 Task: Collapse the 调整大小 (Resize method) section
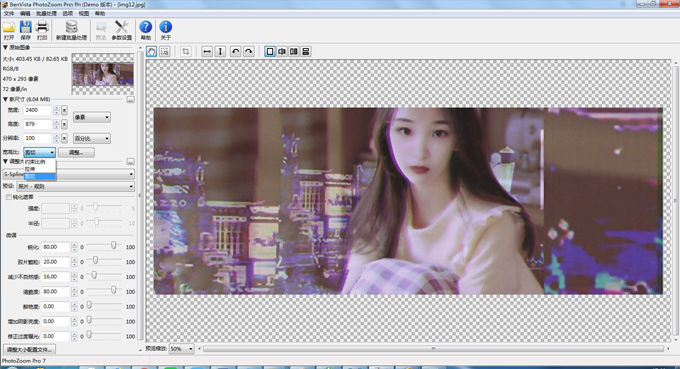pyautogui.click(x=5, y=161)
